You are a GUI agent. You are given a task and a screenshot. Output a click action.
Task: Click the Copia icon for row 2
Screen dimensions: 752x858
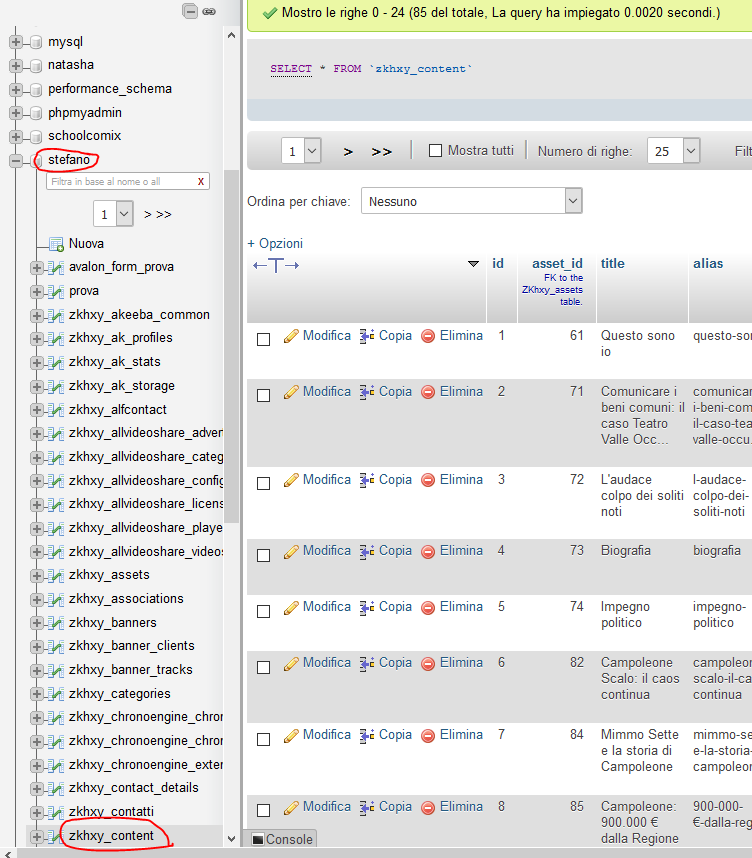367,392
